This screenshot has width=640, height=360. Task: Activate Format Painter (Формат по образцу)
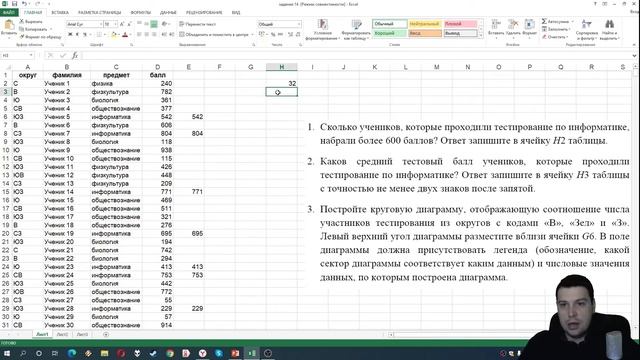40,37
